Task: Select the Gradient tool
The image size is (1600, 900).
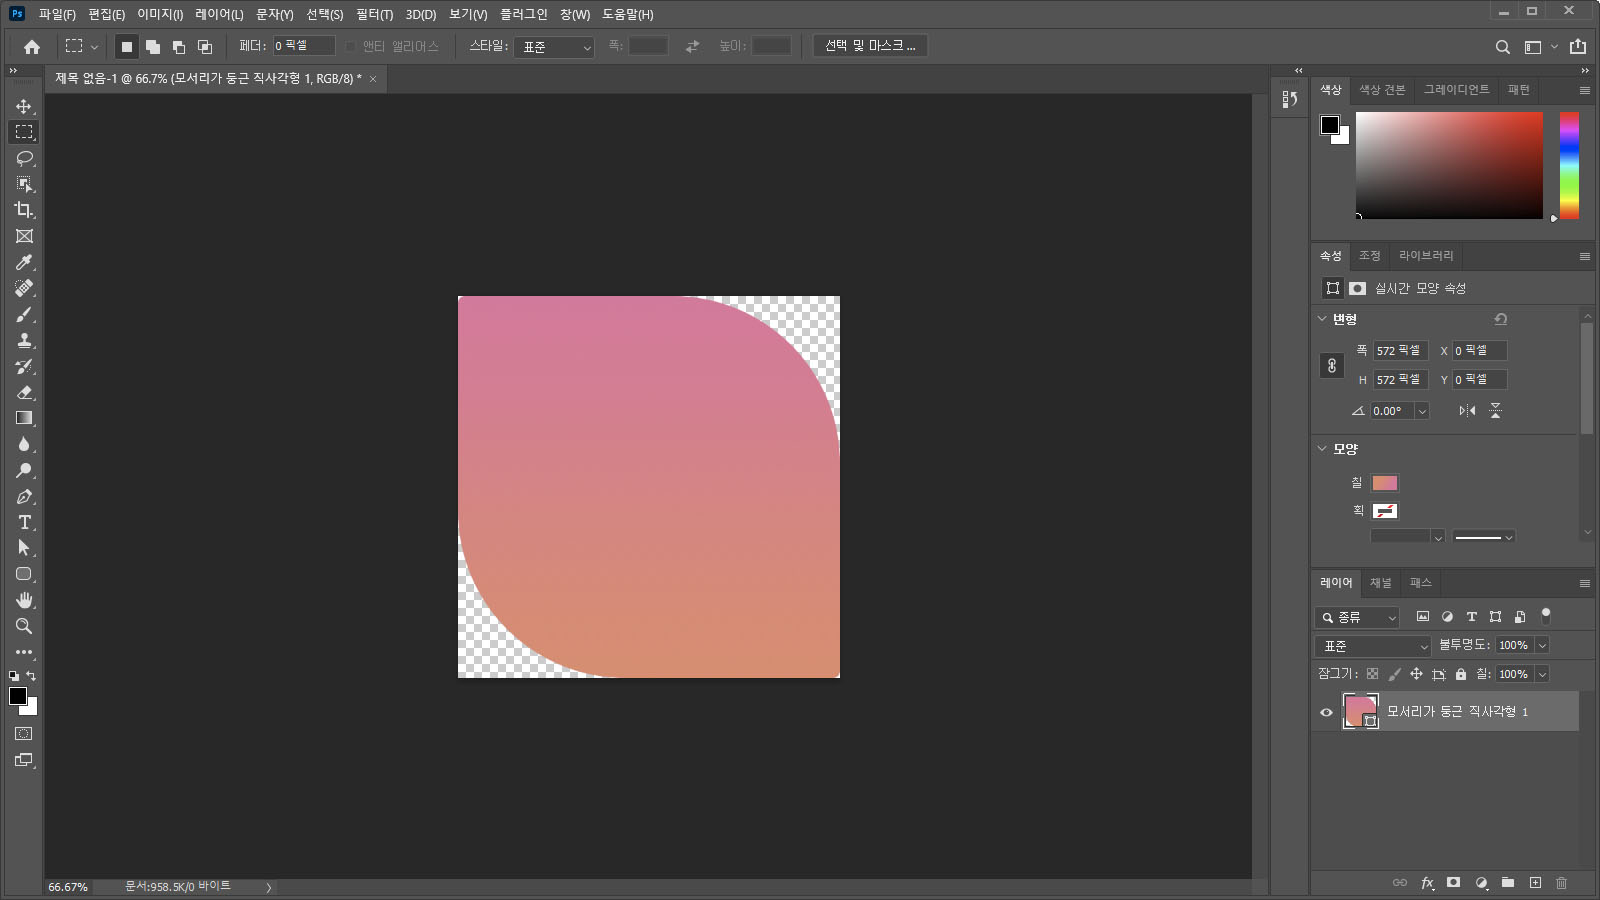Action: (24, 418)
